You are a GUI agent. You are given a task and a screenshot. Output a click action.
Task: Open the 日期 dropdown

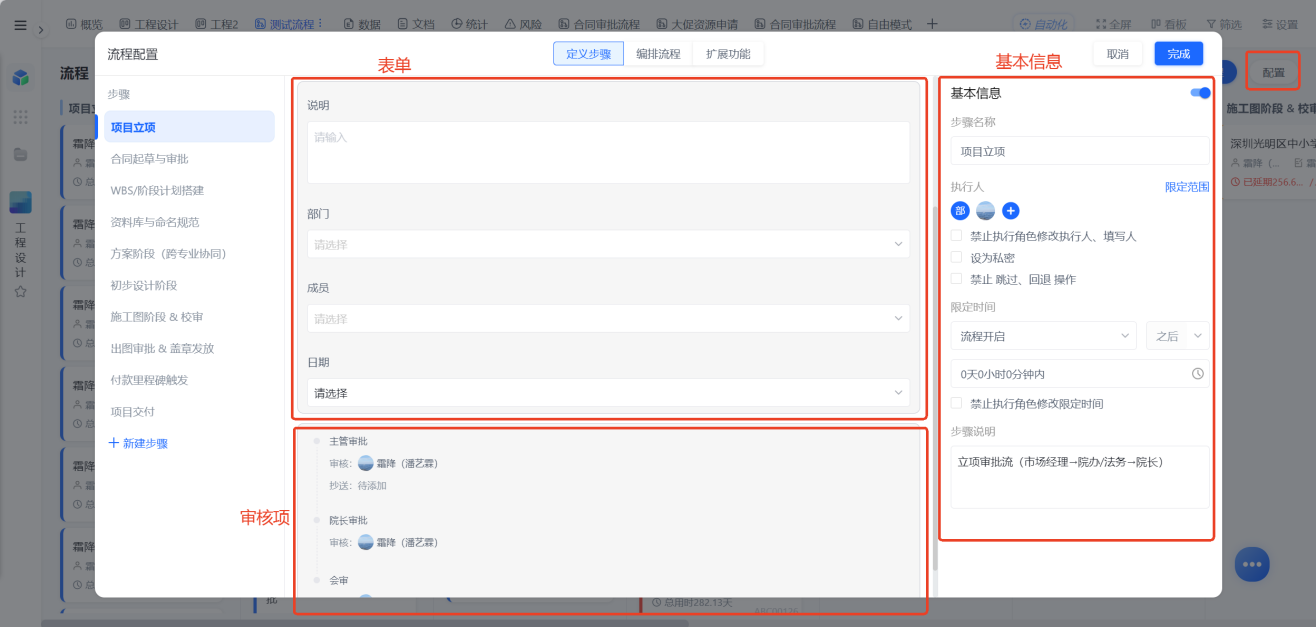point(608,393)
